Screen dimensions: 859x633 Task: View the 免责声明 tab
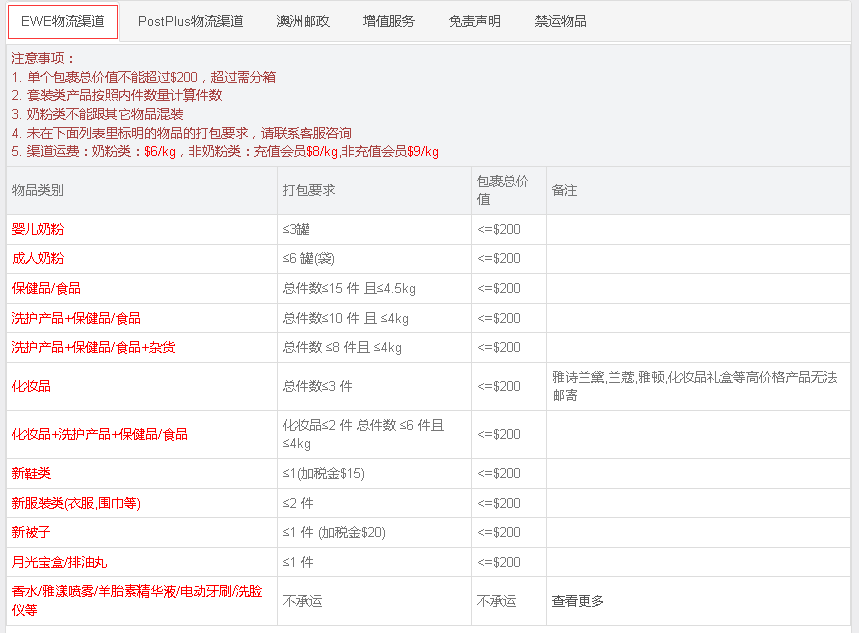coord(475,22)
